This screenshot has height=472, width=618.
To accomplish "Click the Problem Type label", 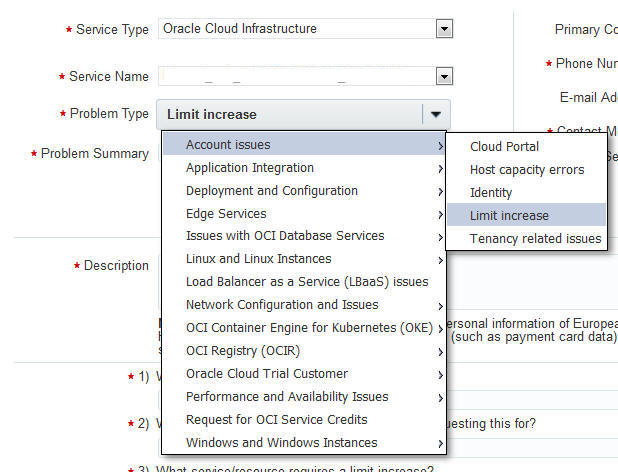I will (x=109, y=114).
